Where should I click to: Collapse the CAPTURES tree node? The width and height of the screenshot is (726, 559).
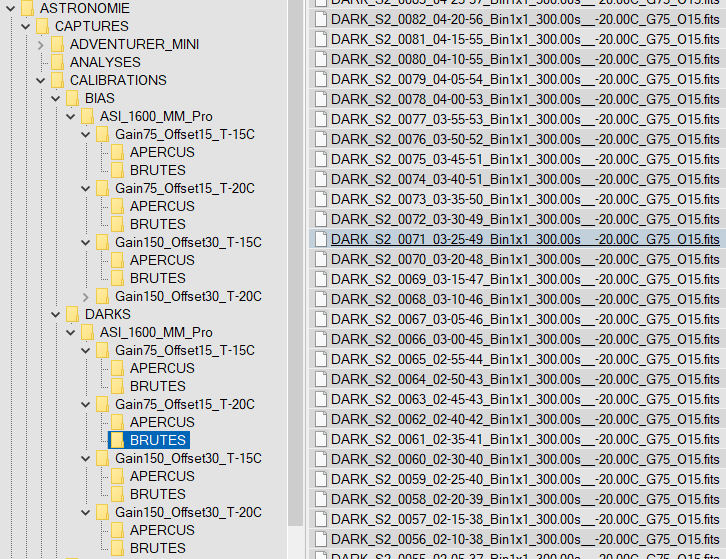tap(26, 26)
